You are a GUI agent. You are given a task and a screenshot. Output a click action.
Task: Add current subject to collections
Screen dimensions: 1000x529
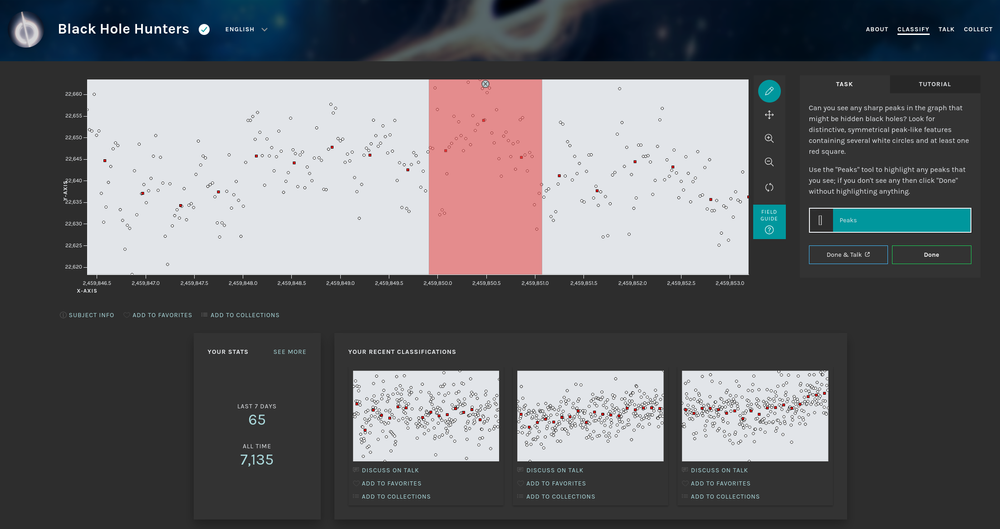pos(240,315)
